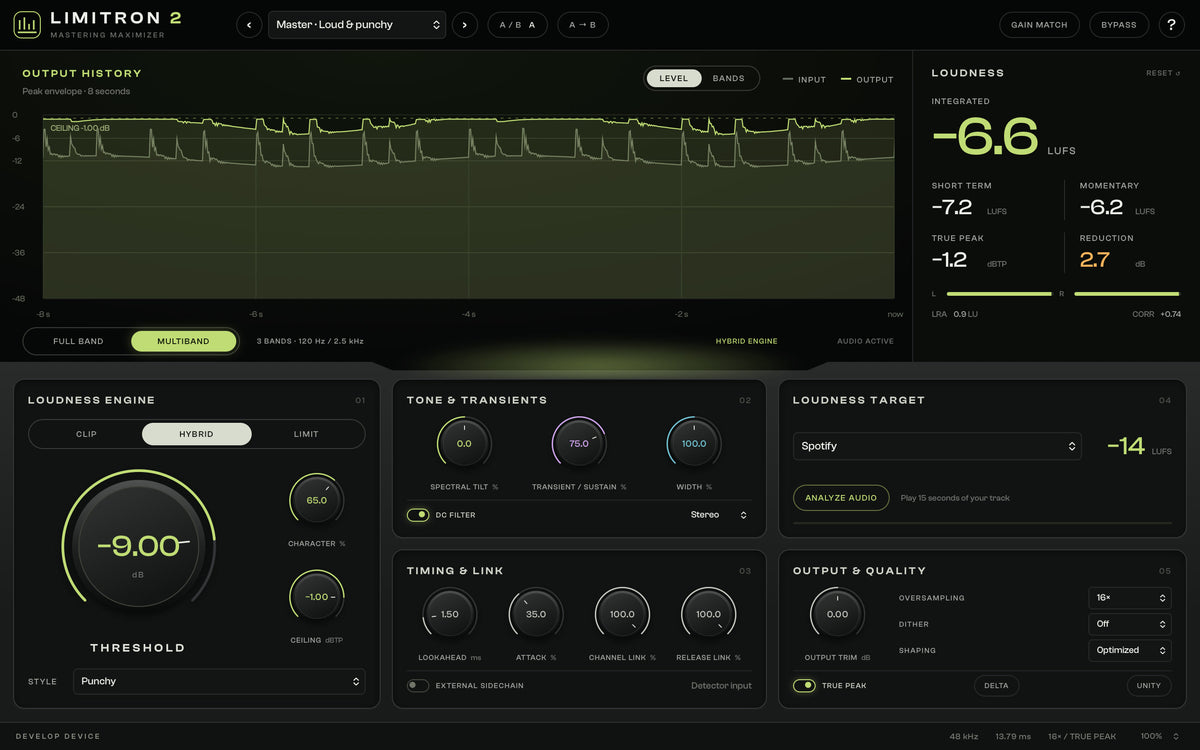Open the Style dropdown showing Punchy
Viewport: 1200px width, 750px height.
click(219, 681)
